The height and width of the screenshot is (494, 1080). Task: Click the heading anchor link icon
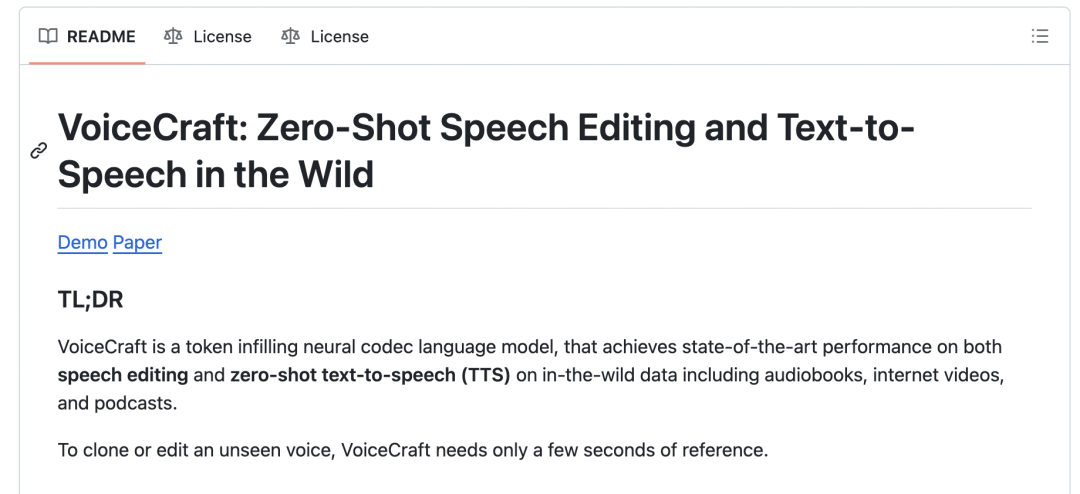click(39, 151)
